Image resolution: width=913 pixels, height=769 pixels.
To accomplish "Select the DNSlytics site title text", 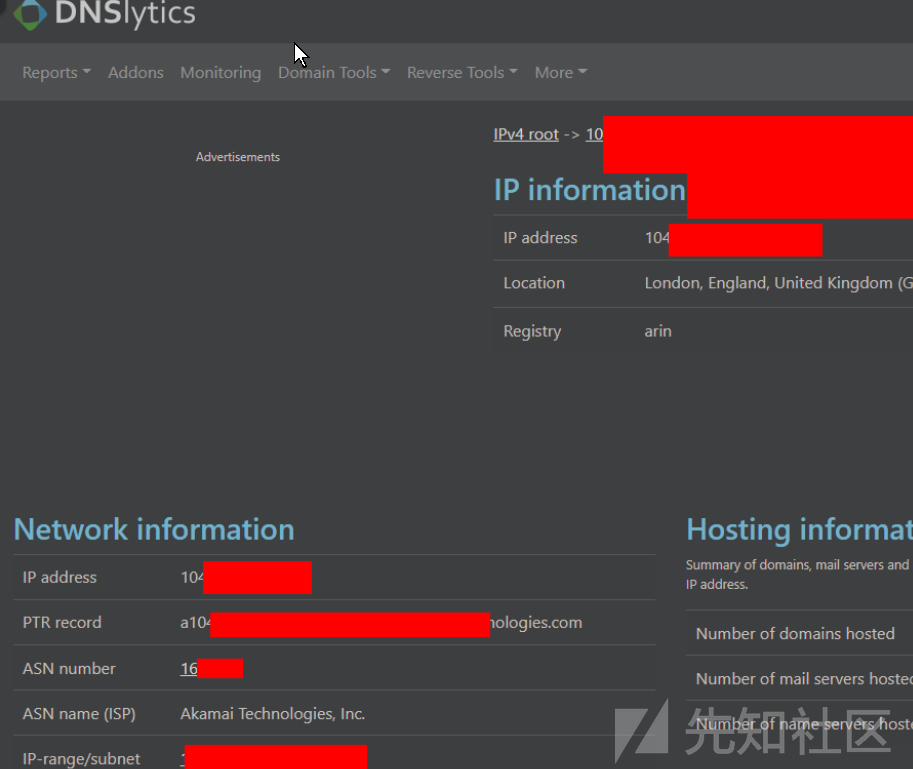I will (125, 13).
